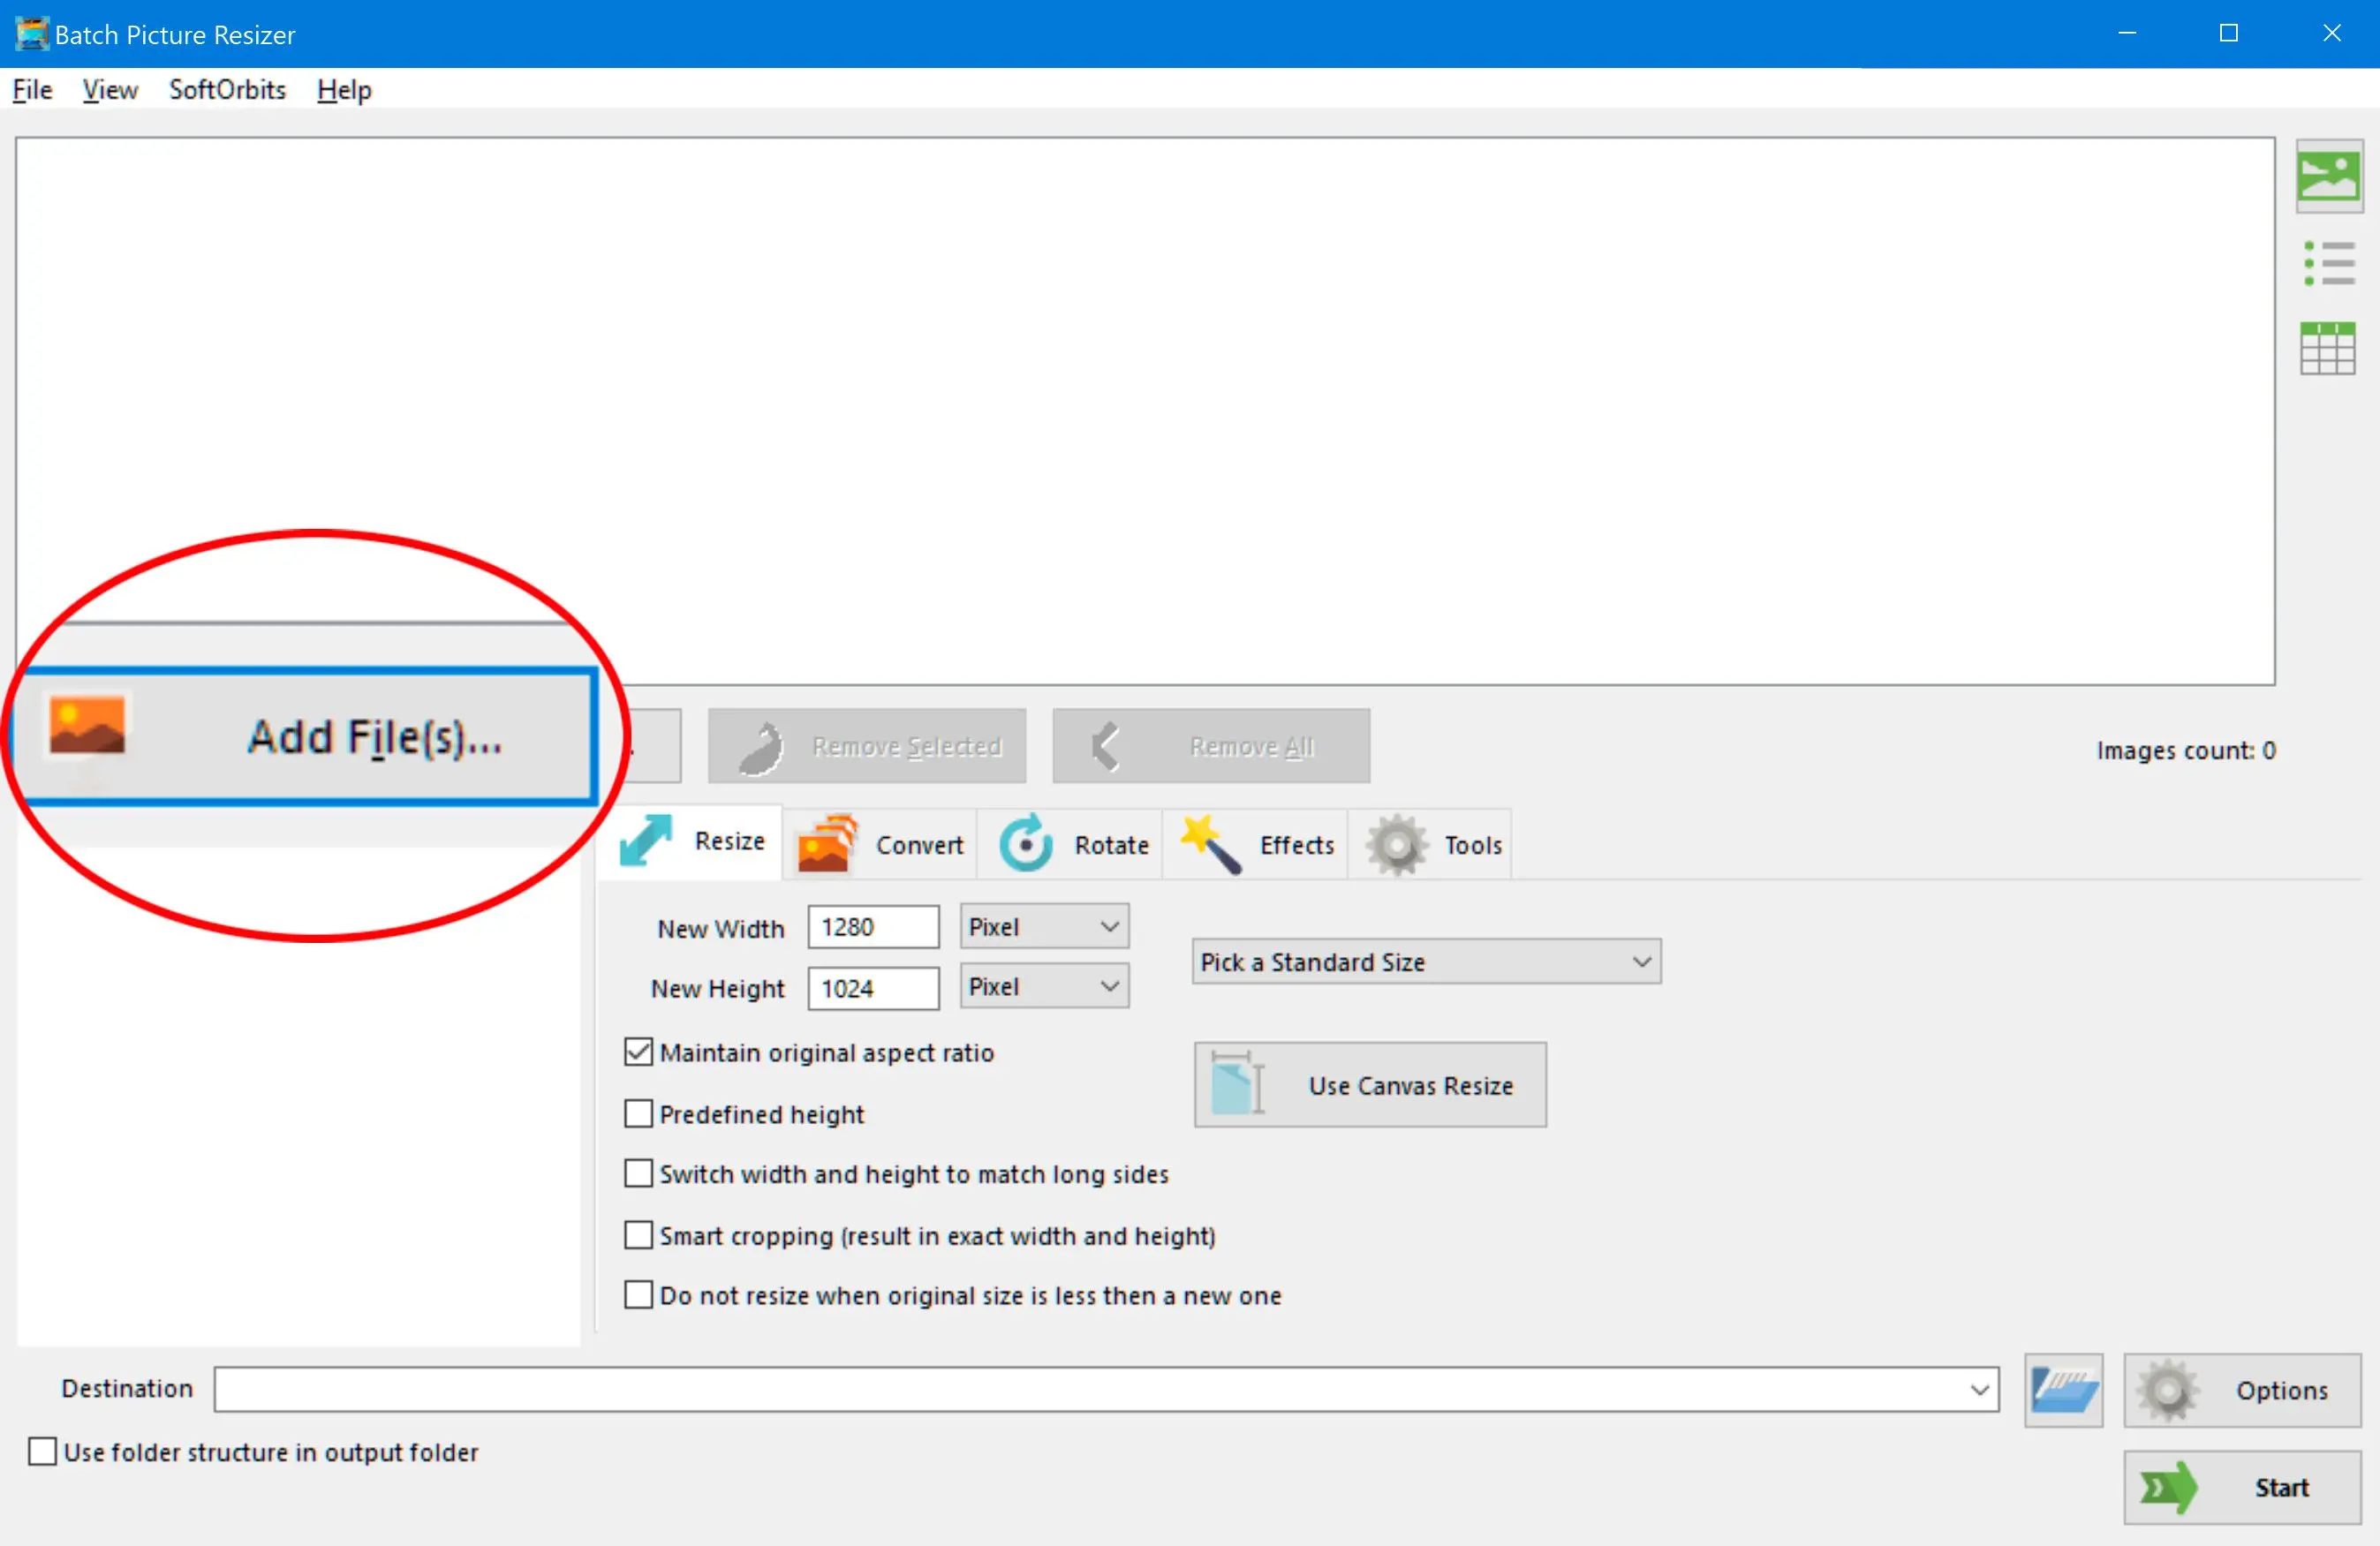Click the New Width input field

[874, 924]
